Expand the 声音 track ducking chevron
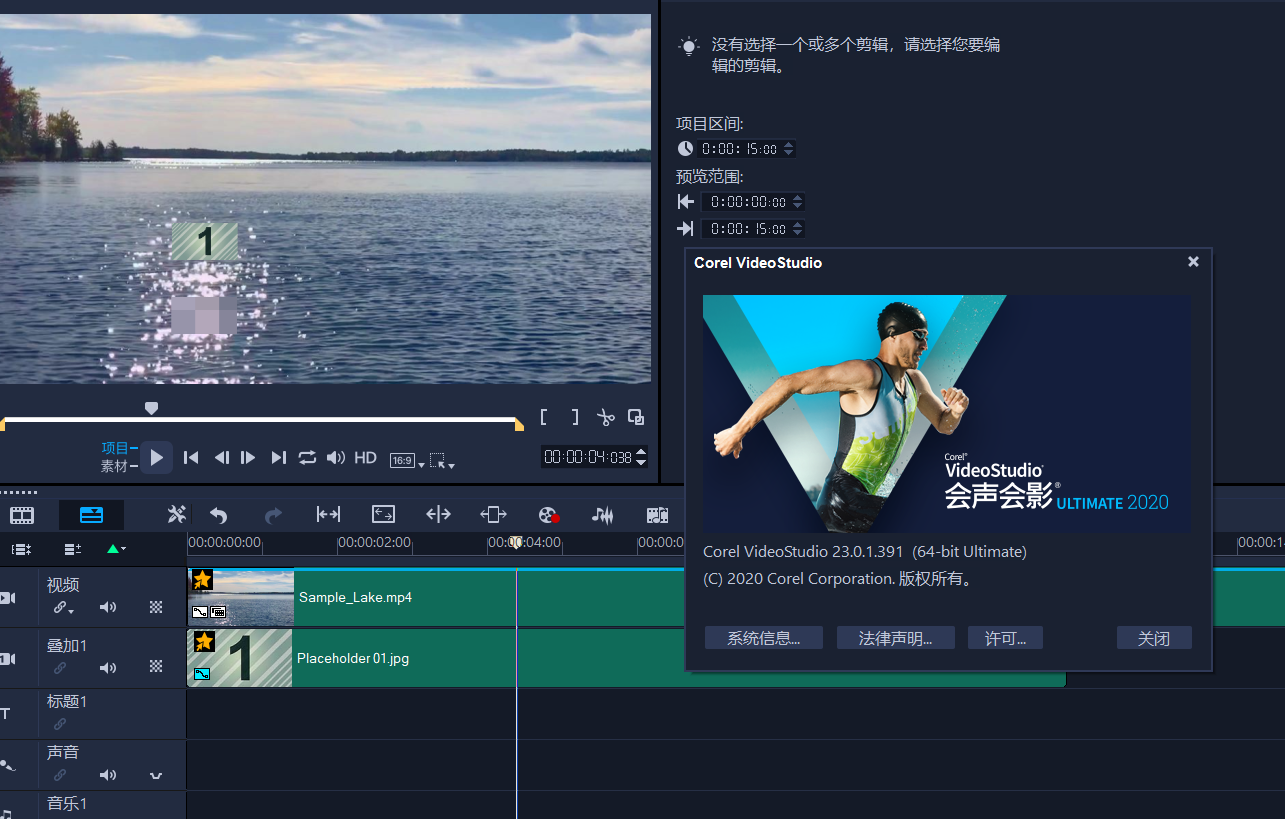This screenshot has height=819, width=1285. [x=156, y=776]
